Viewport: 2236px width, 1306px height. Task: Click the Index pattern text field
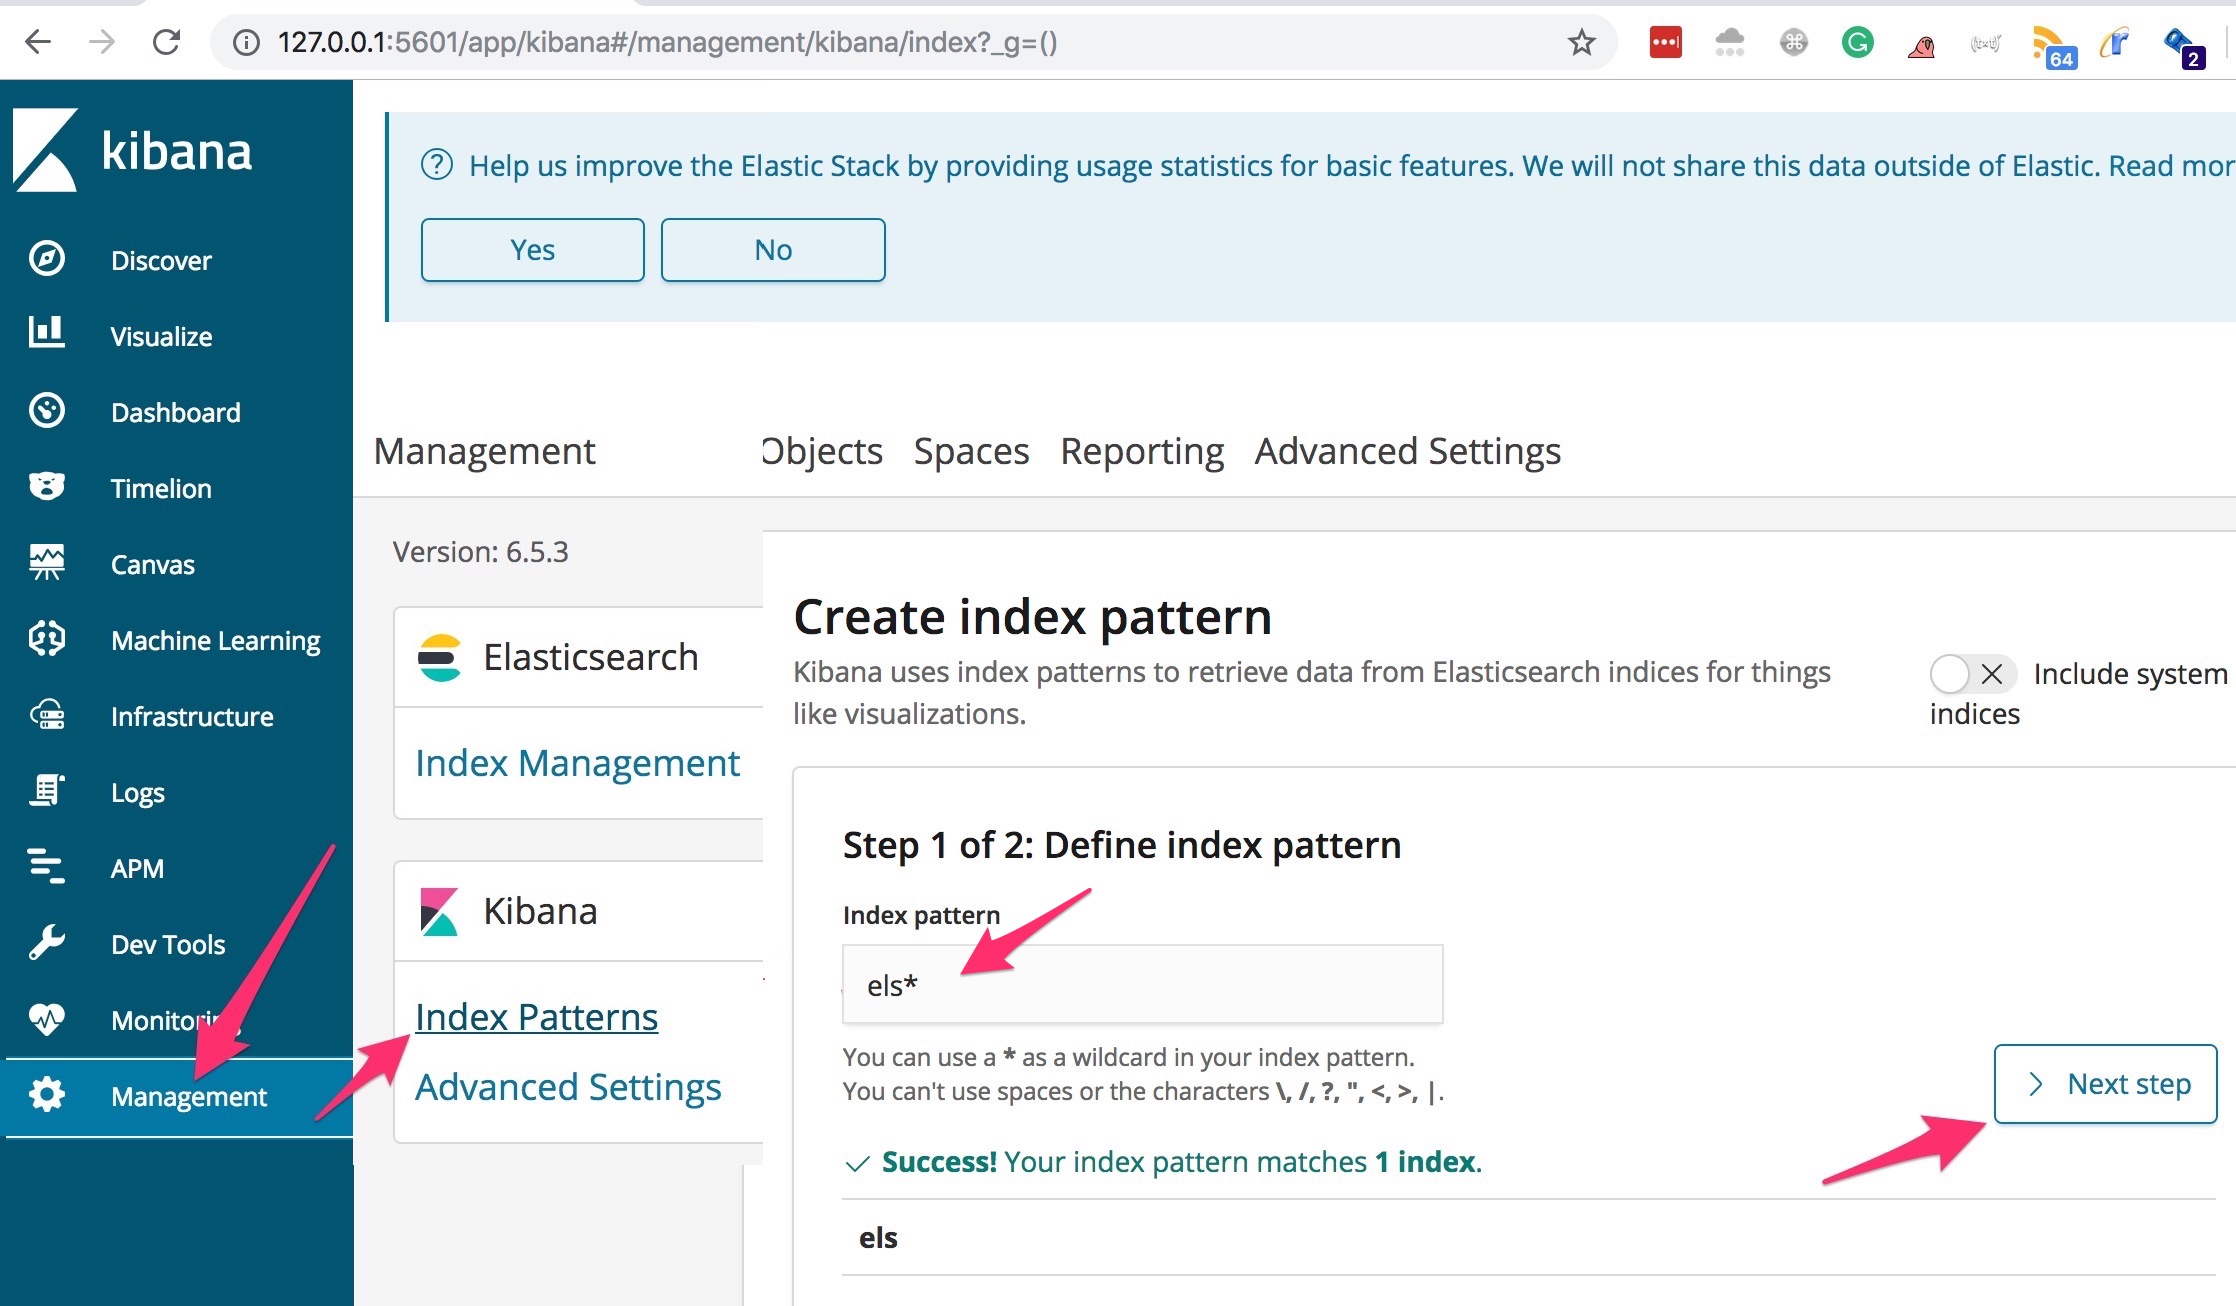coord(1142,985)
